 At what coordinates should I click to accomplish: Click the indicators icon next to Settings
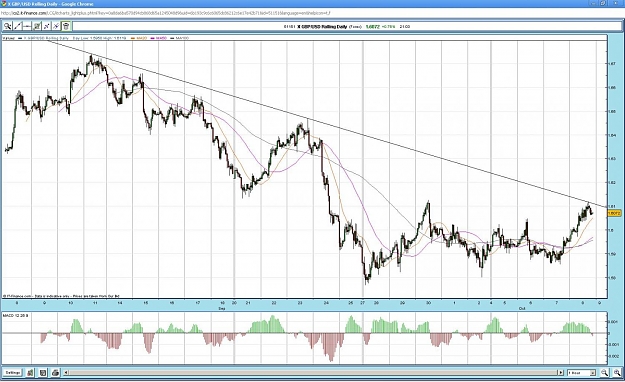coord(30,373)
